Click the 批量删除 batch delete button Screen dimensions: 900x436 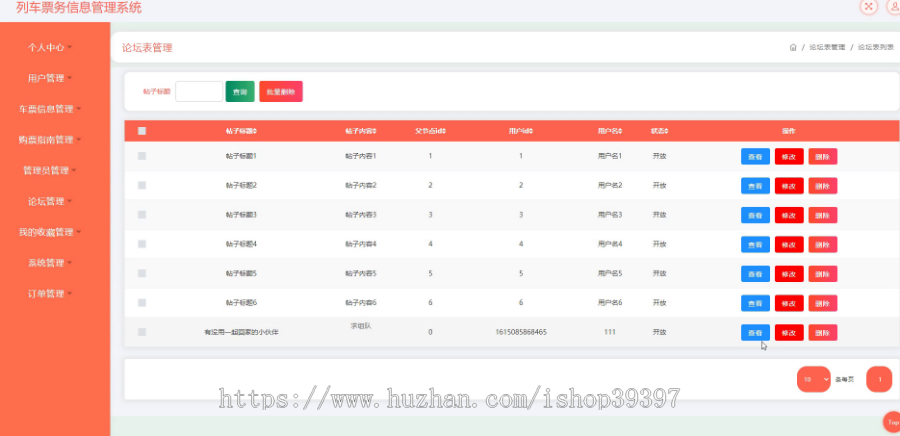pyautogui.click(x=281, y=92)
